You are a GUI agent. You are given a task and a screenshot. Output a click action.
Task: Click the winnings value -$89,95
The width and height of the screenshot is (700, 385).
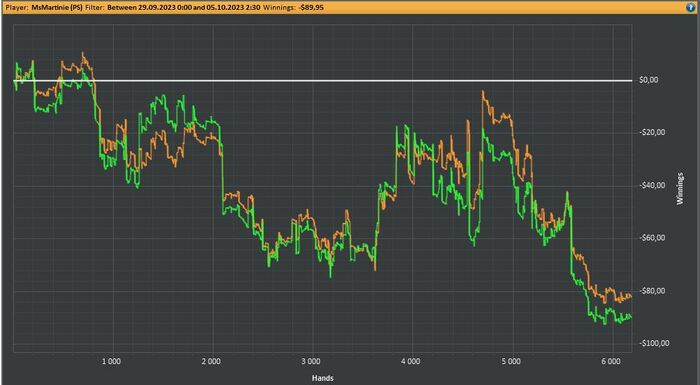coord(311,8)
